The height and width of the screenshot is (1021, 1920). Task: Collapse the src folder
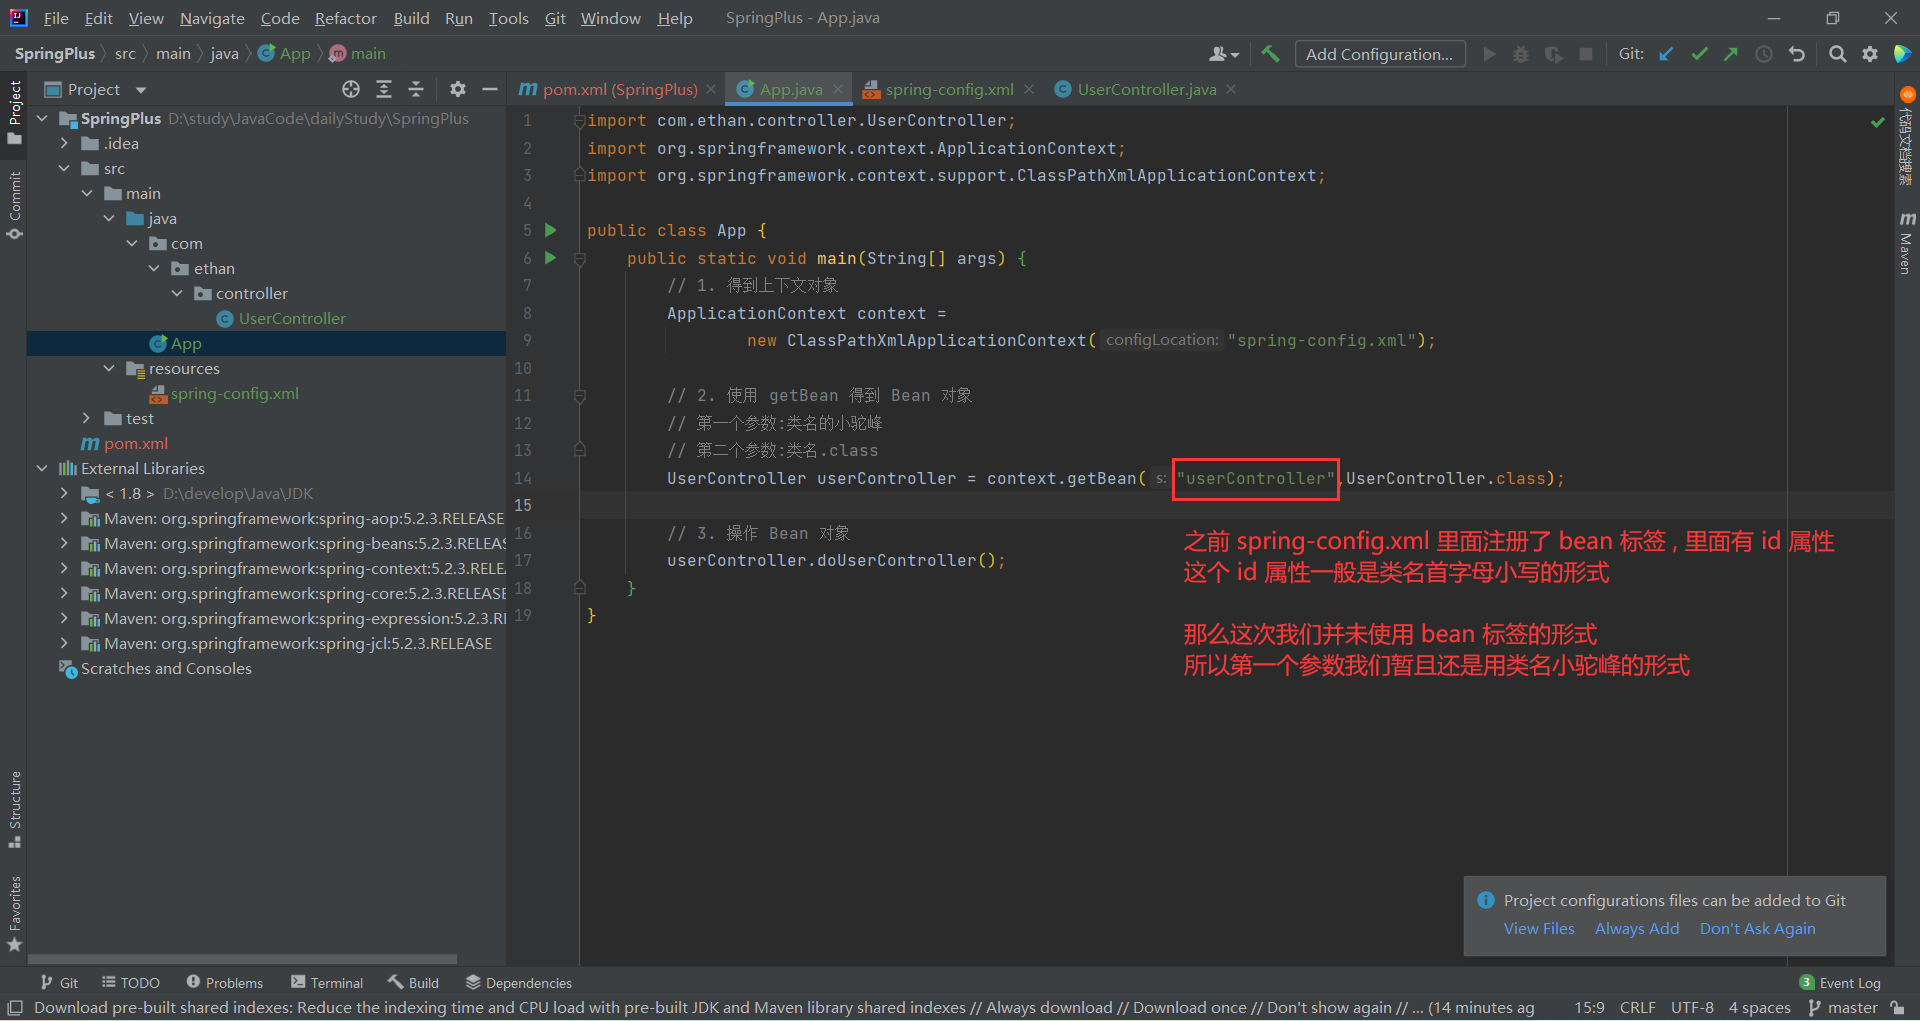click(x=64, y=168)
